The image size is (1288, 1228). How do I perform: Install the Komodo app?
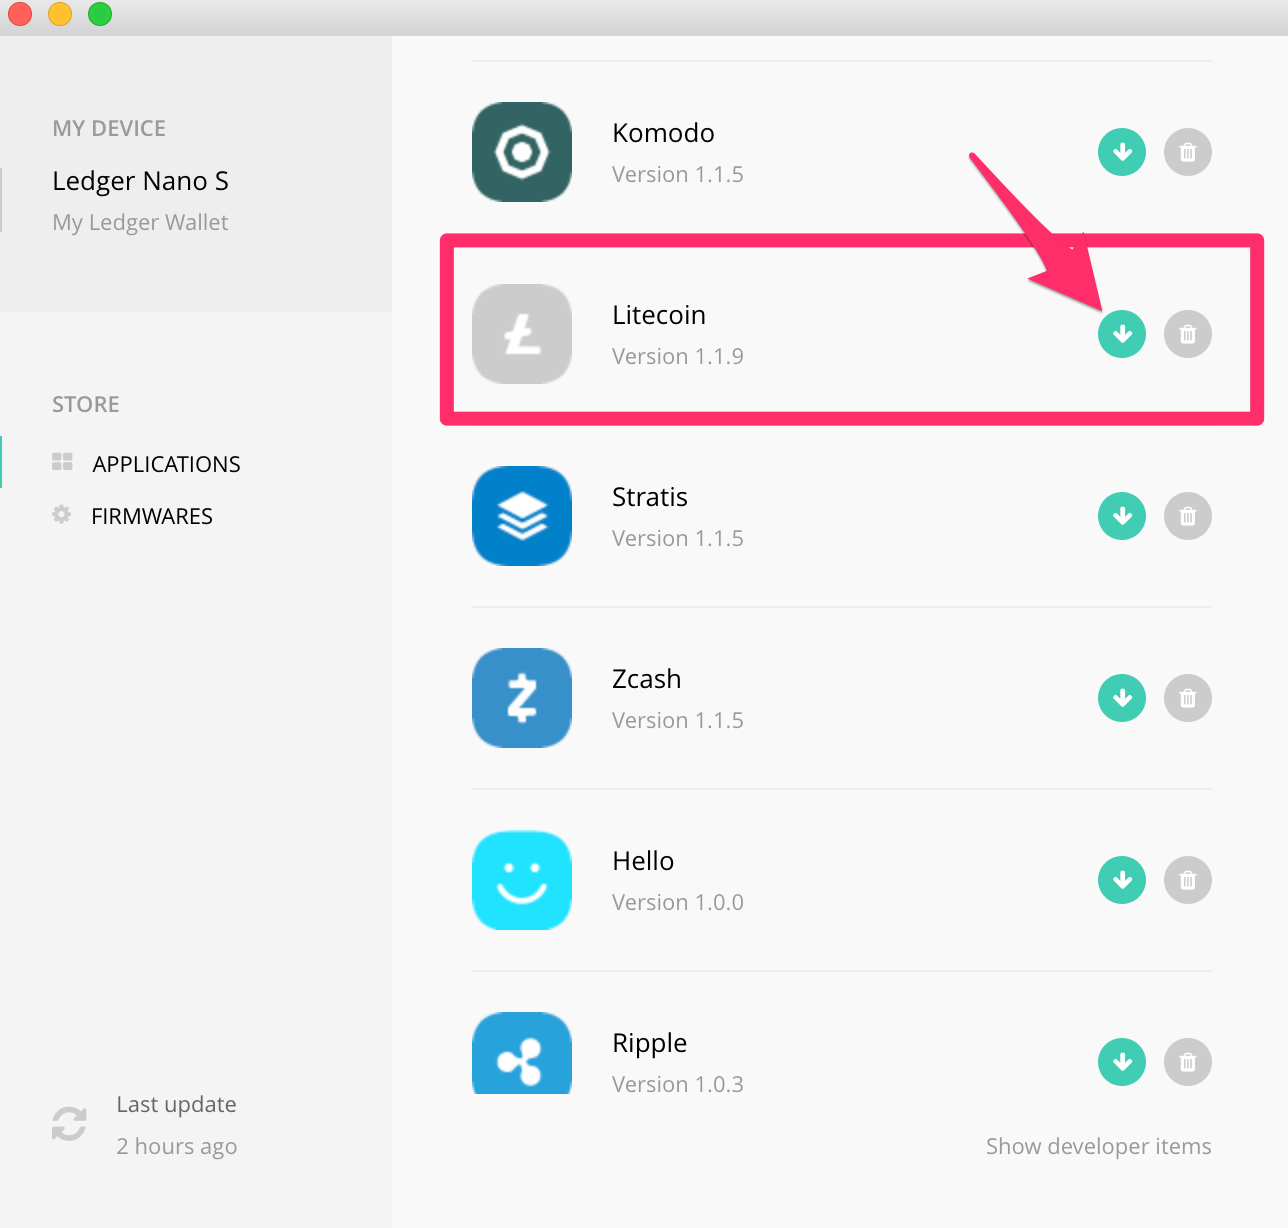[x=1122, y=152]
